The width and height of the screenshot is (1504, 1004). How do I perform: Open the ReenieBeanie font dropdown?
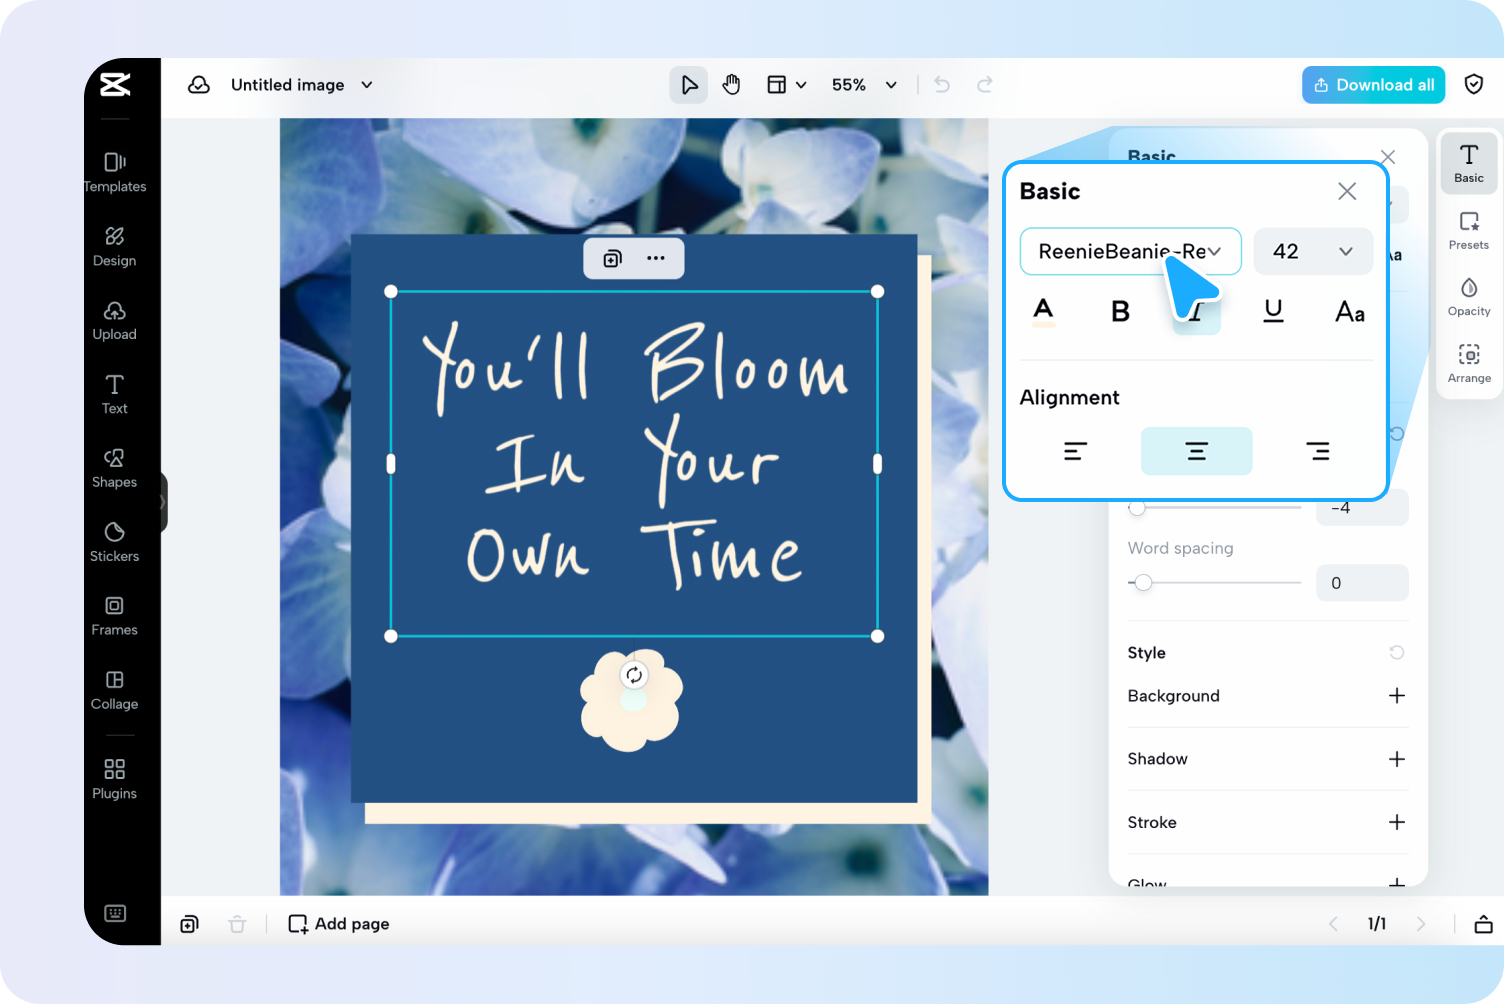(x=1130, y=251)
